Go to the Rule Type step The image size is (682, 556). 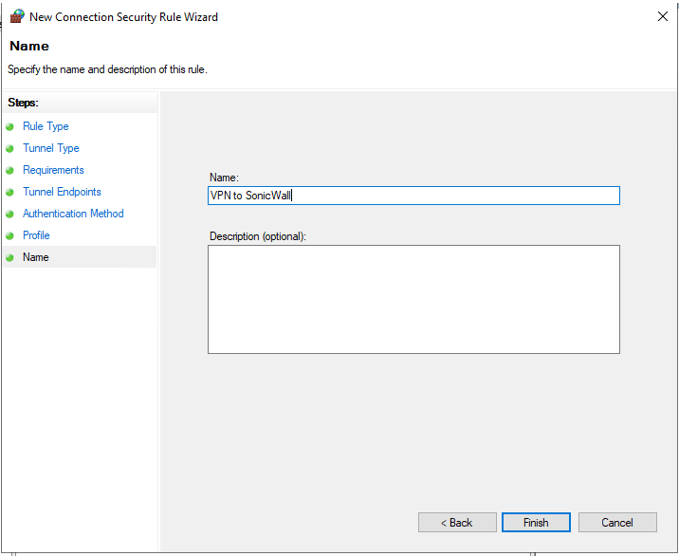coord(46,127)
